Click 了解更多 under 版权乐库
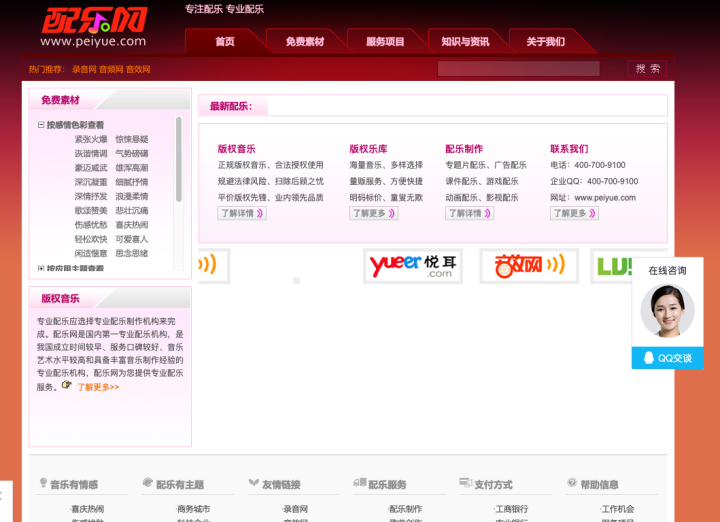This screenshot has width=720, height=522. [x=374, y=213]
